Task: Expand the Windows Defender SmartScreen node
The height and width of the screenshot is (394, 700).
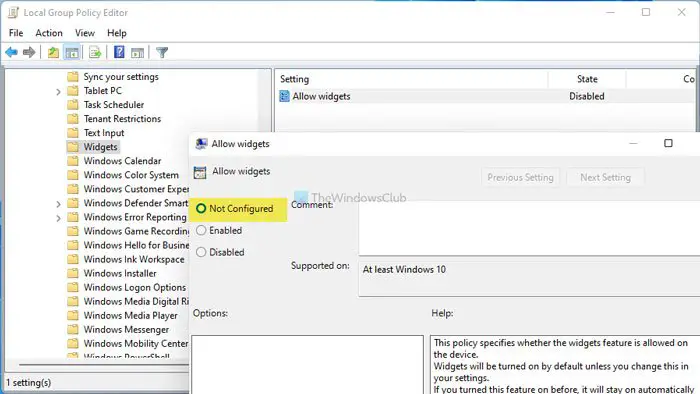Action: coord(58,204)
